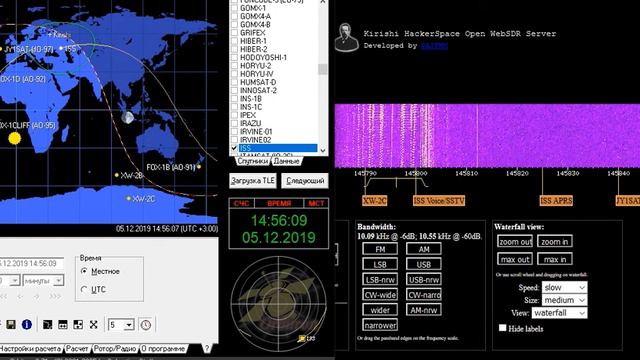Open the минуты time unit dropdown
This screenshot has height=360, width=640.
click(x=43, y=281)
